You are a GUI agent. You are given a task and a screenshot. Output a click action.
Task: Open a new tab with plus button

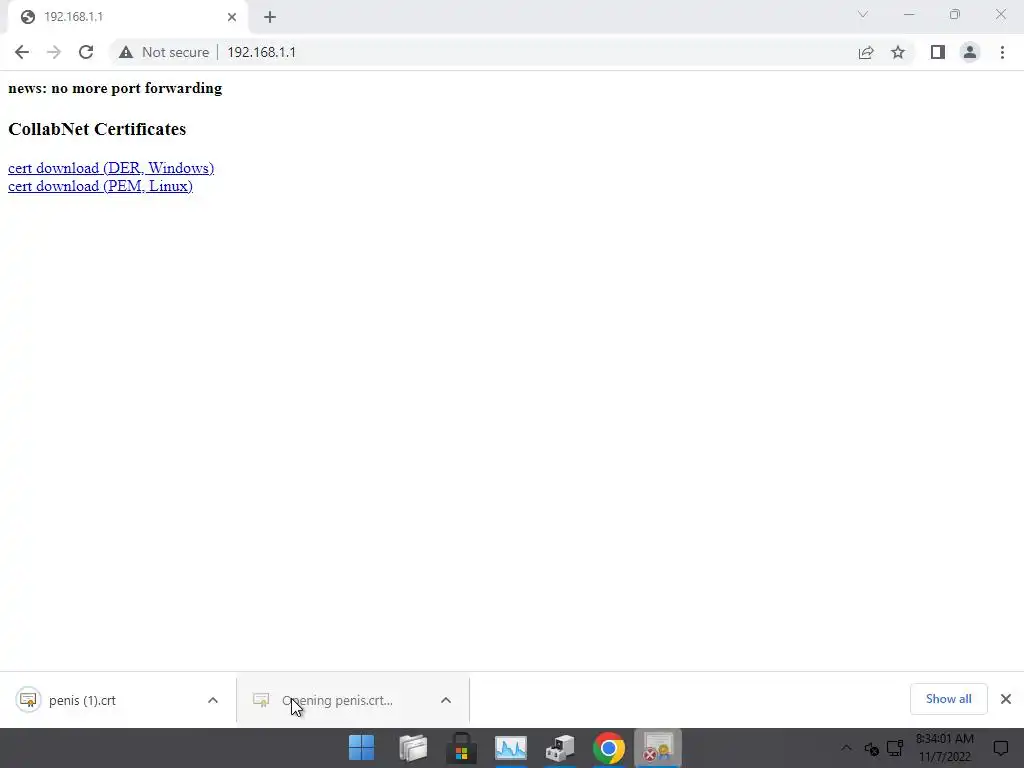point(270,17)
